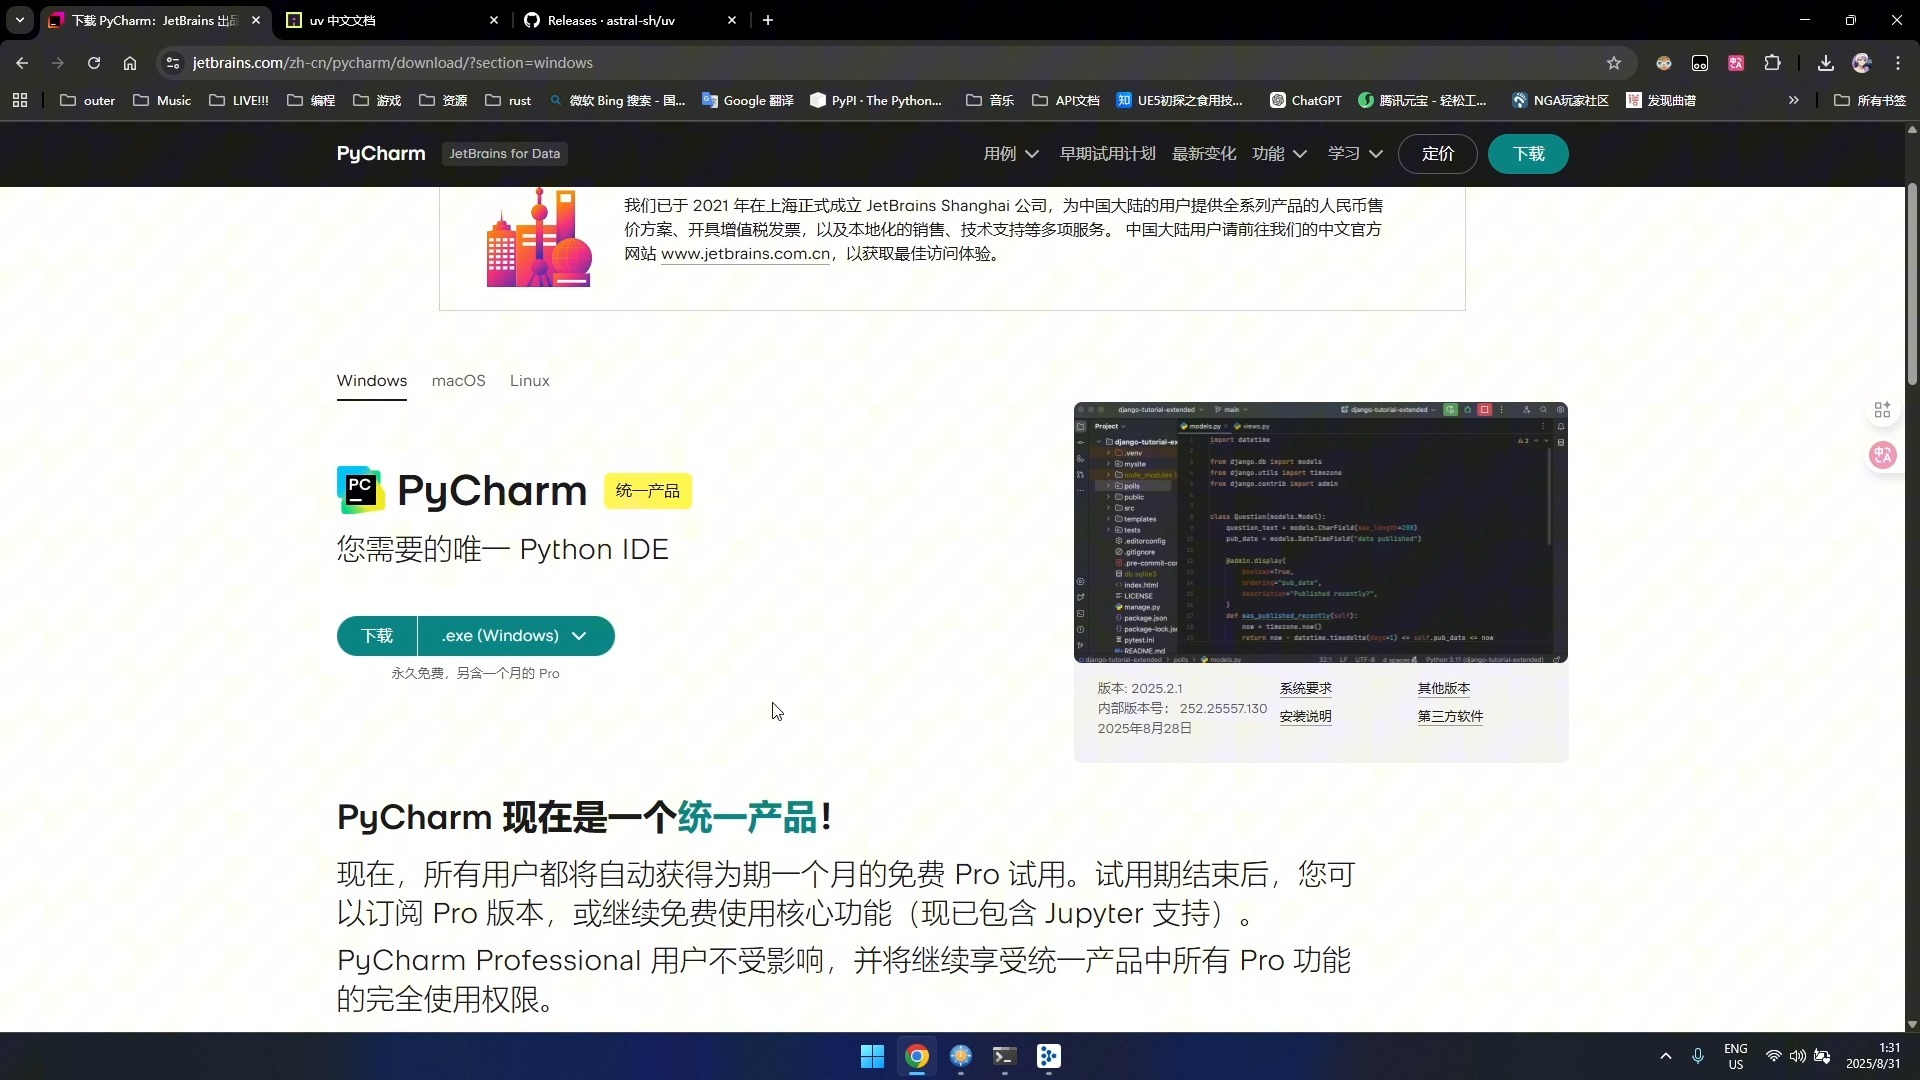Image resolution: width=1920 pixels, height=1080 pixels.
Task: Click the pink translate floating side icon
Action: coord(1882,456)
